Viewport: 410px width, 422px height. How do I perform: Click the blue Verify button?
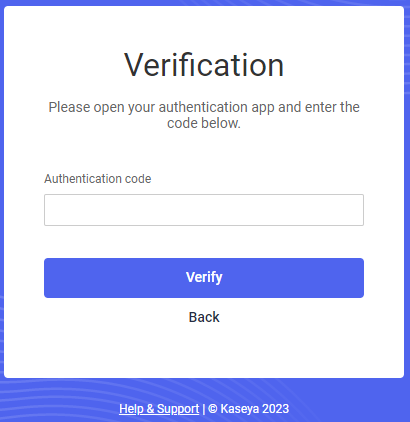(x=204, y=278)
